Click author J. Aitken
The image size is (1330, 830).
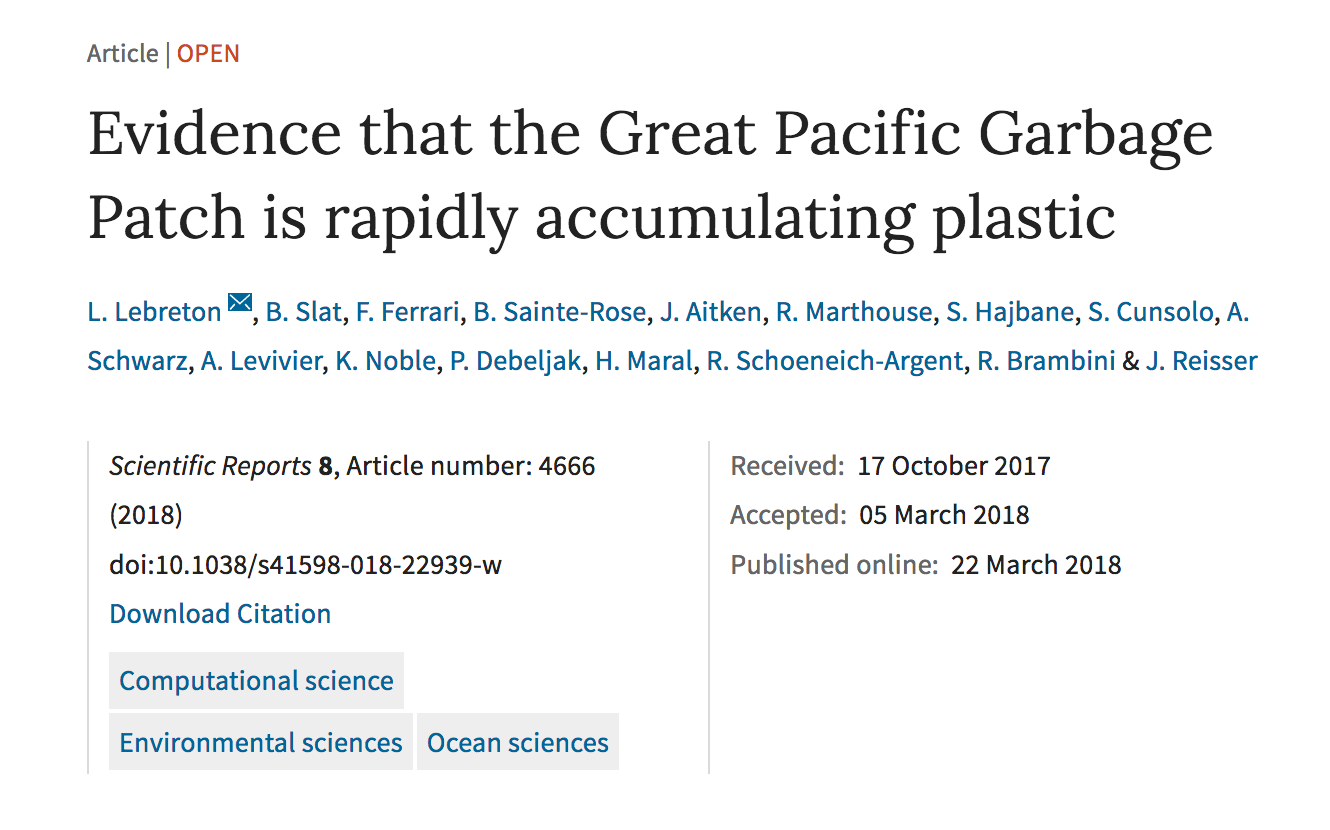711,312
